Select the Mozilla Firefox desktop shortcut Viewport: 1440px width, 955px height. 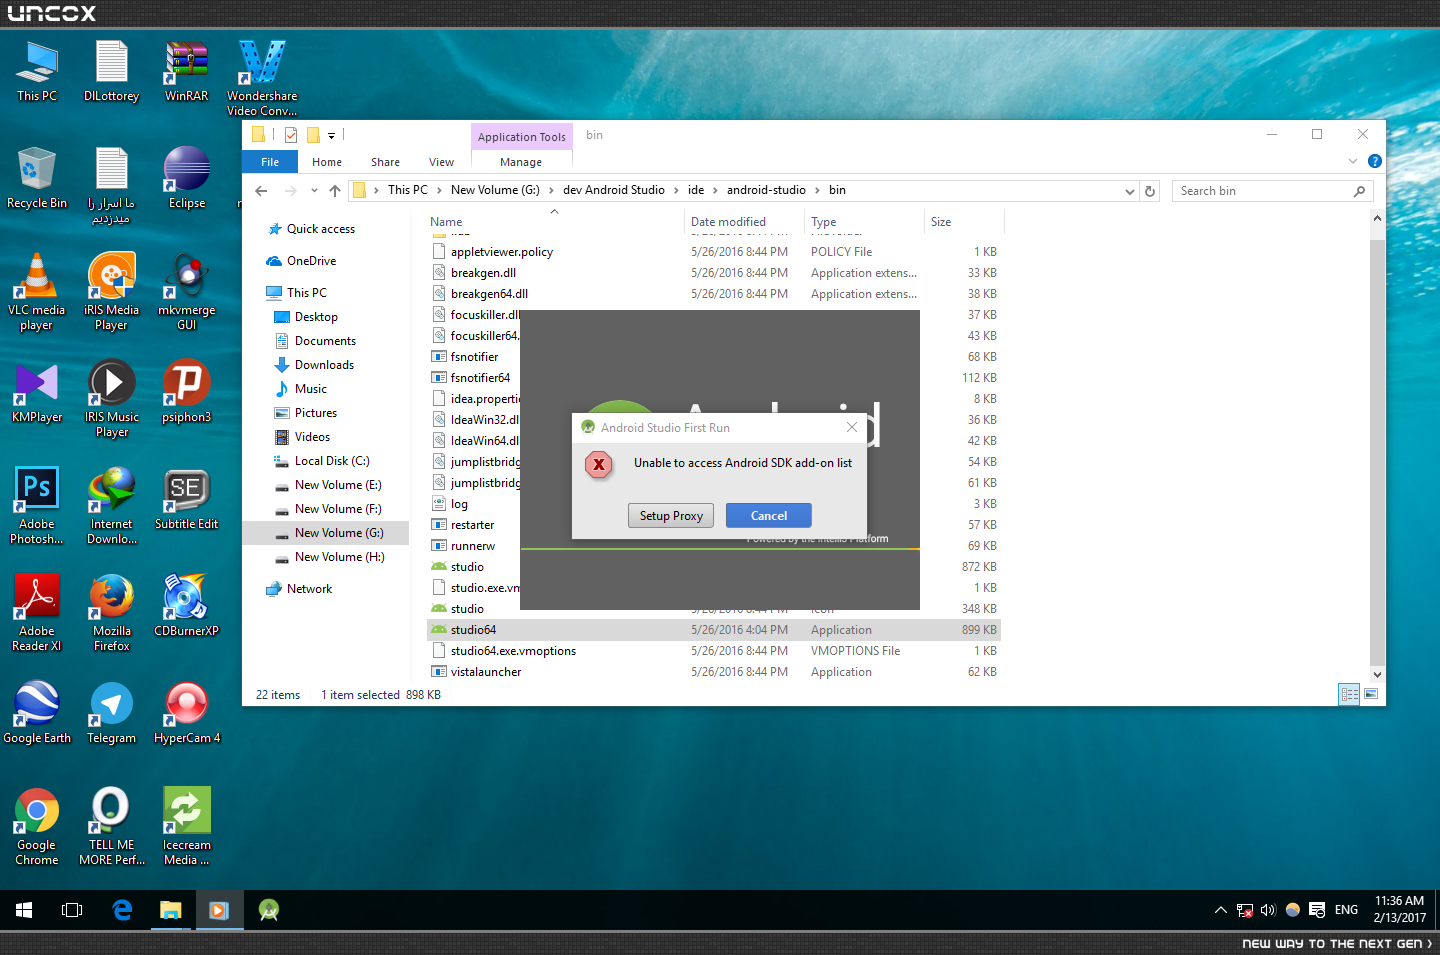click(x=112, y=613)
